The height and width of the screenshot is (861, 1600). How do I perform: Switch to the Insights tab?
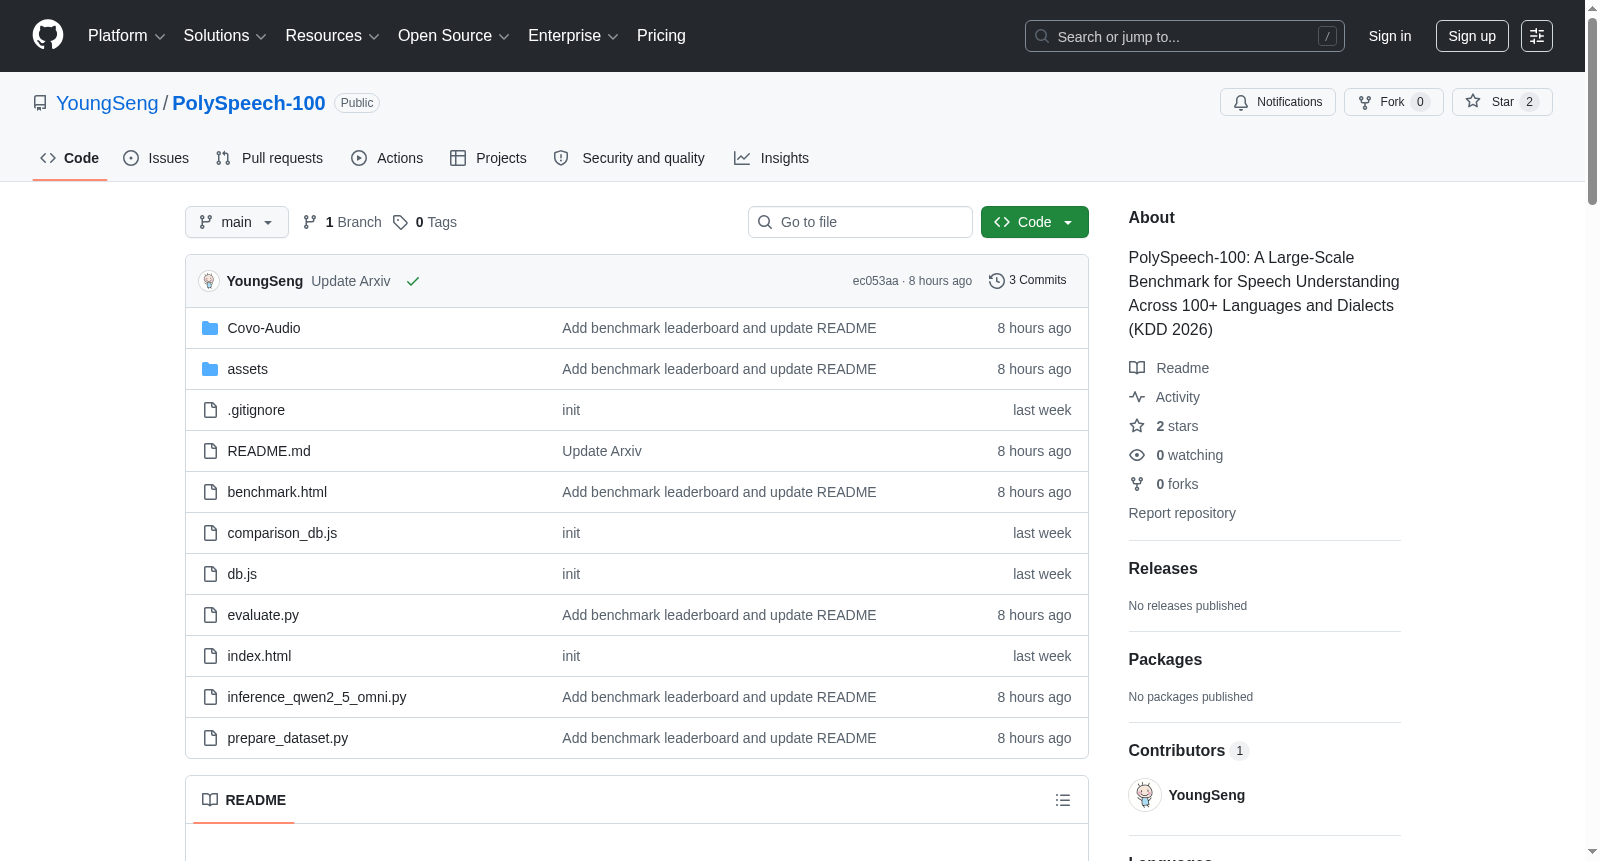tap(771, 158)
